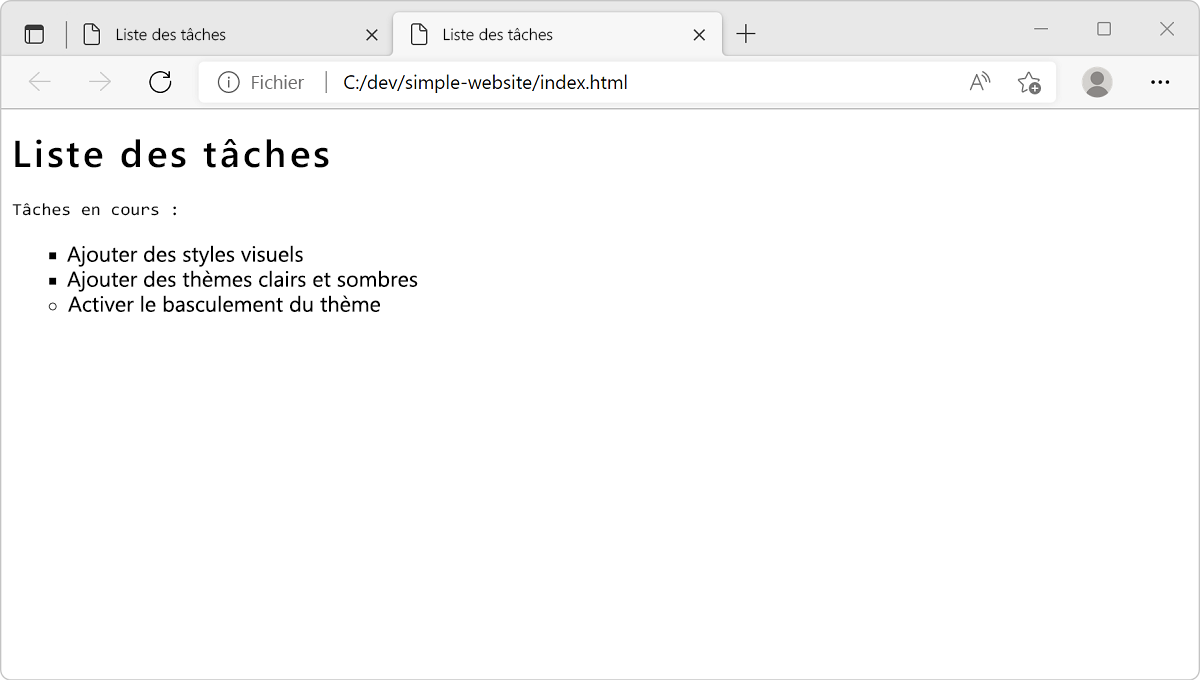Viewport: 1200px width, 680px height.
Task: Refresh the current page
Action: coord(160,82)
